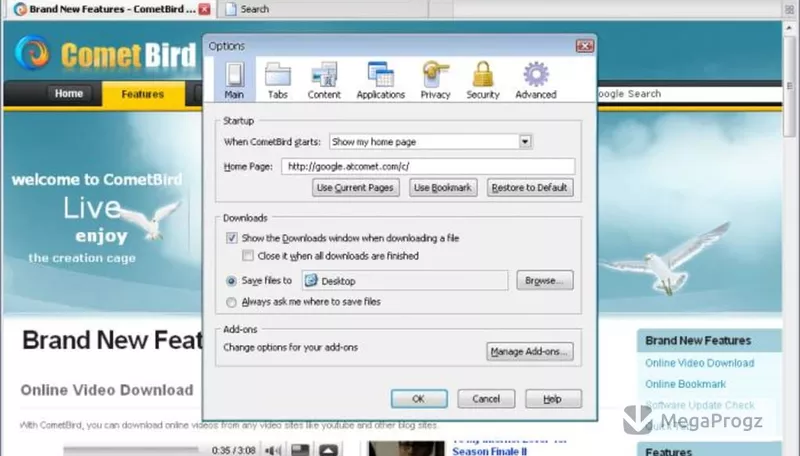
Task: Click the video thumbnail beside Season Finale
Action: [x=406, y=448]
